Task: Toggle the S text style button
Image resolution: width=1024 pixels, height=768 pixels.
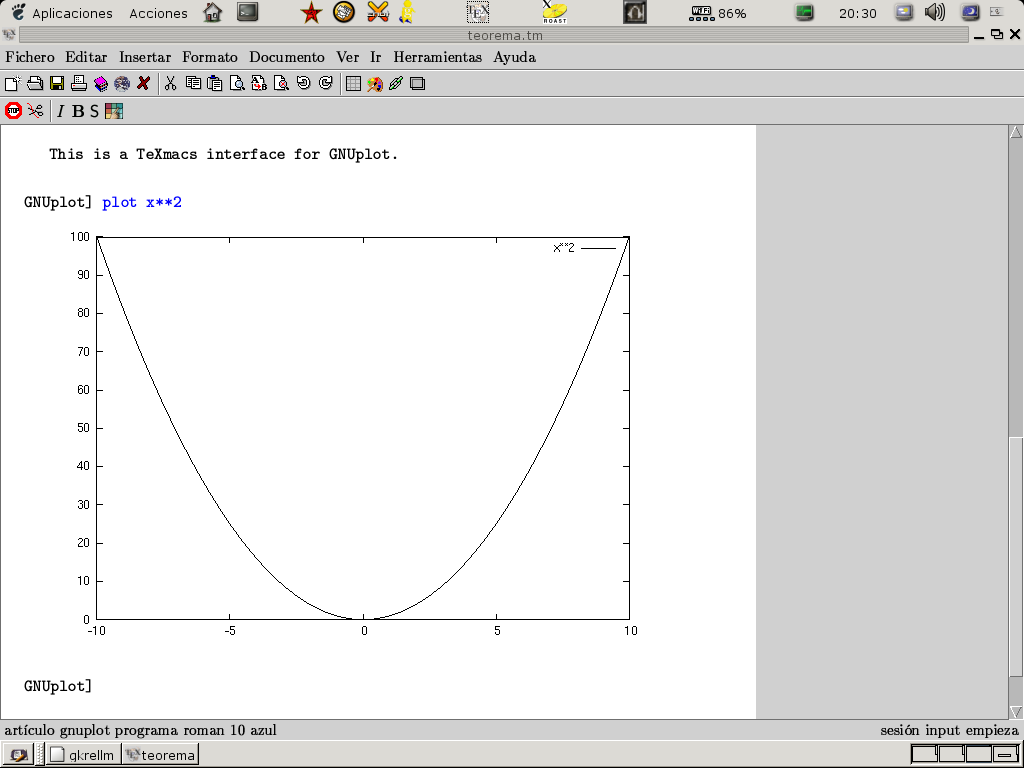Action: point(95,111)
